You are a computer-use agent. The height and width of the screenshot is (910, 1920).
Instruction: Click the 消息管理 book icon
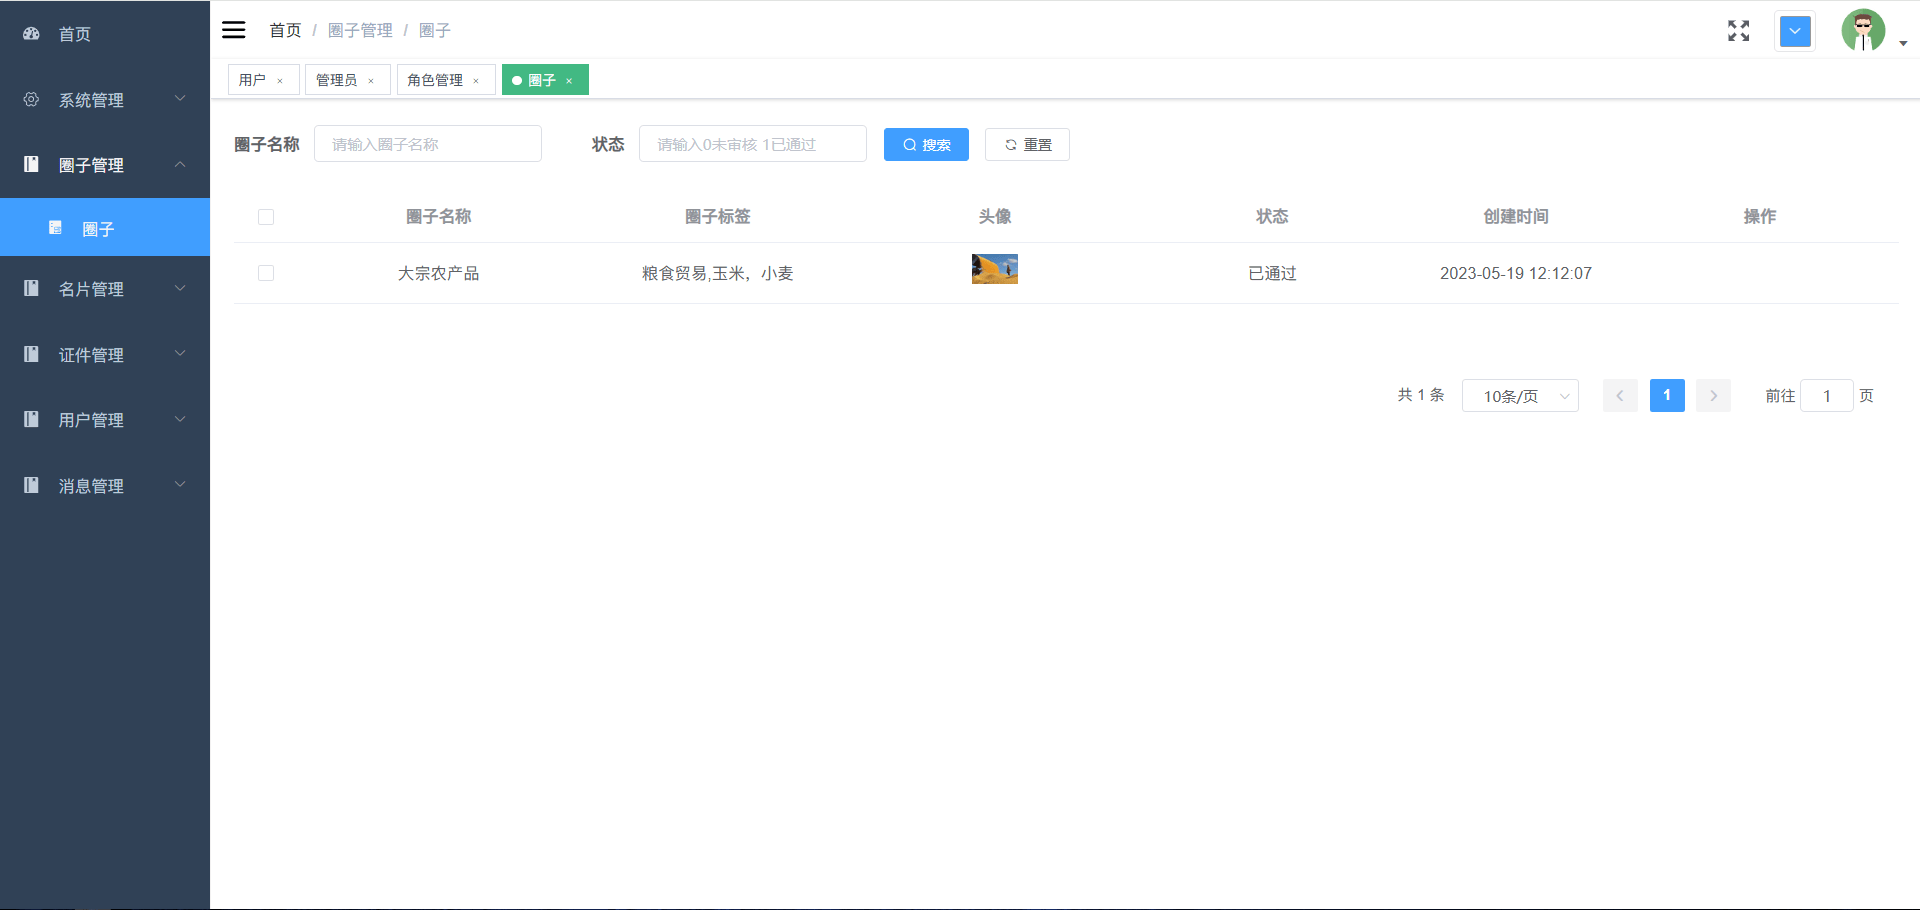31,485
